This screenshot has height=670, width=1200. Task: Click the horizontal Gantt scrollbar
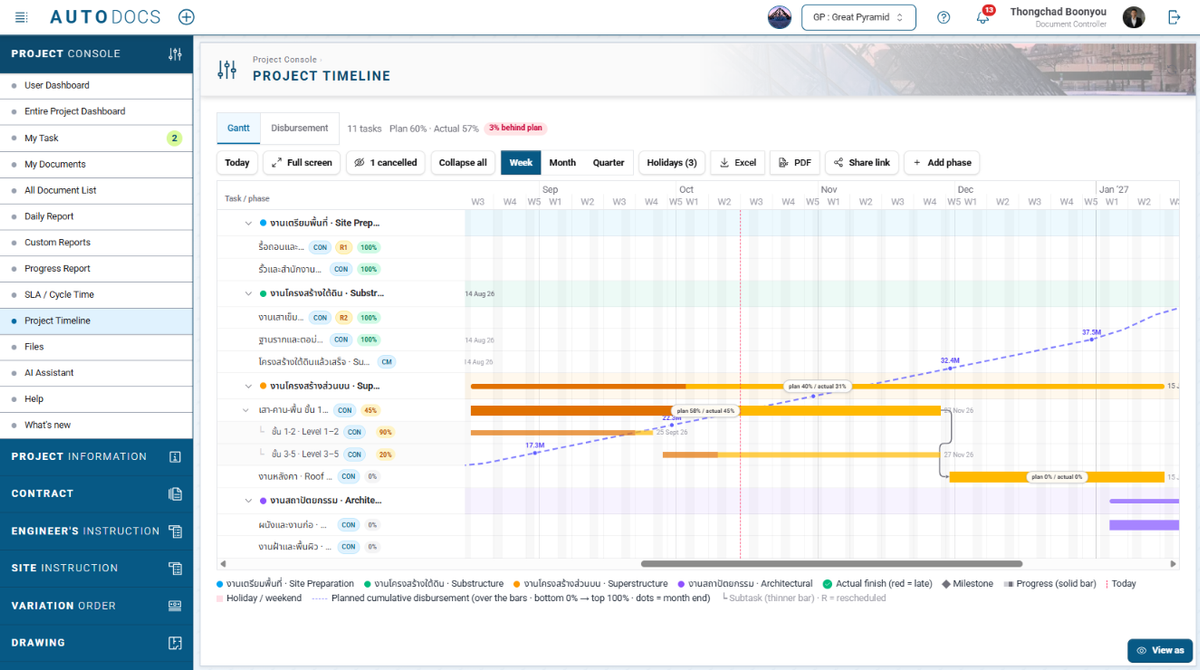click(x=831, y=564)
